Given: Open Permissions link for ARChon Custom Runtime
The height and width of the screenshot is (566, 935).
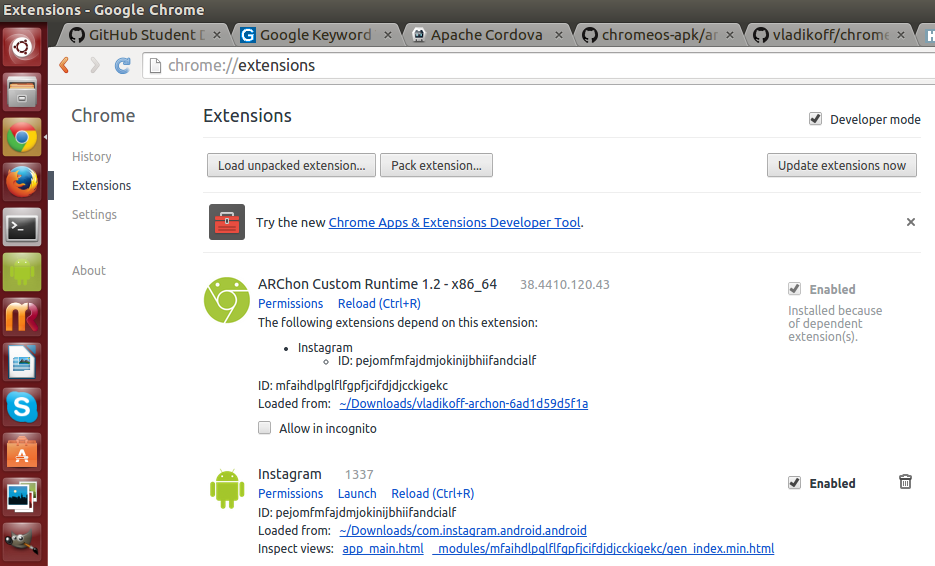Looking at the screenshot, I should [x=290, y=304].
